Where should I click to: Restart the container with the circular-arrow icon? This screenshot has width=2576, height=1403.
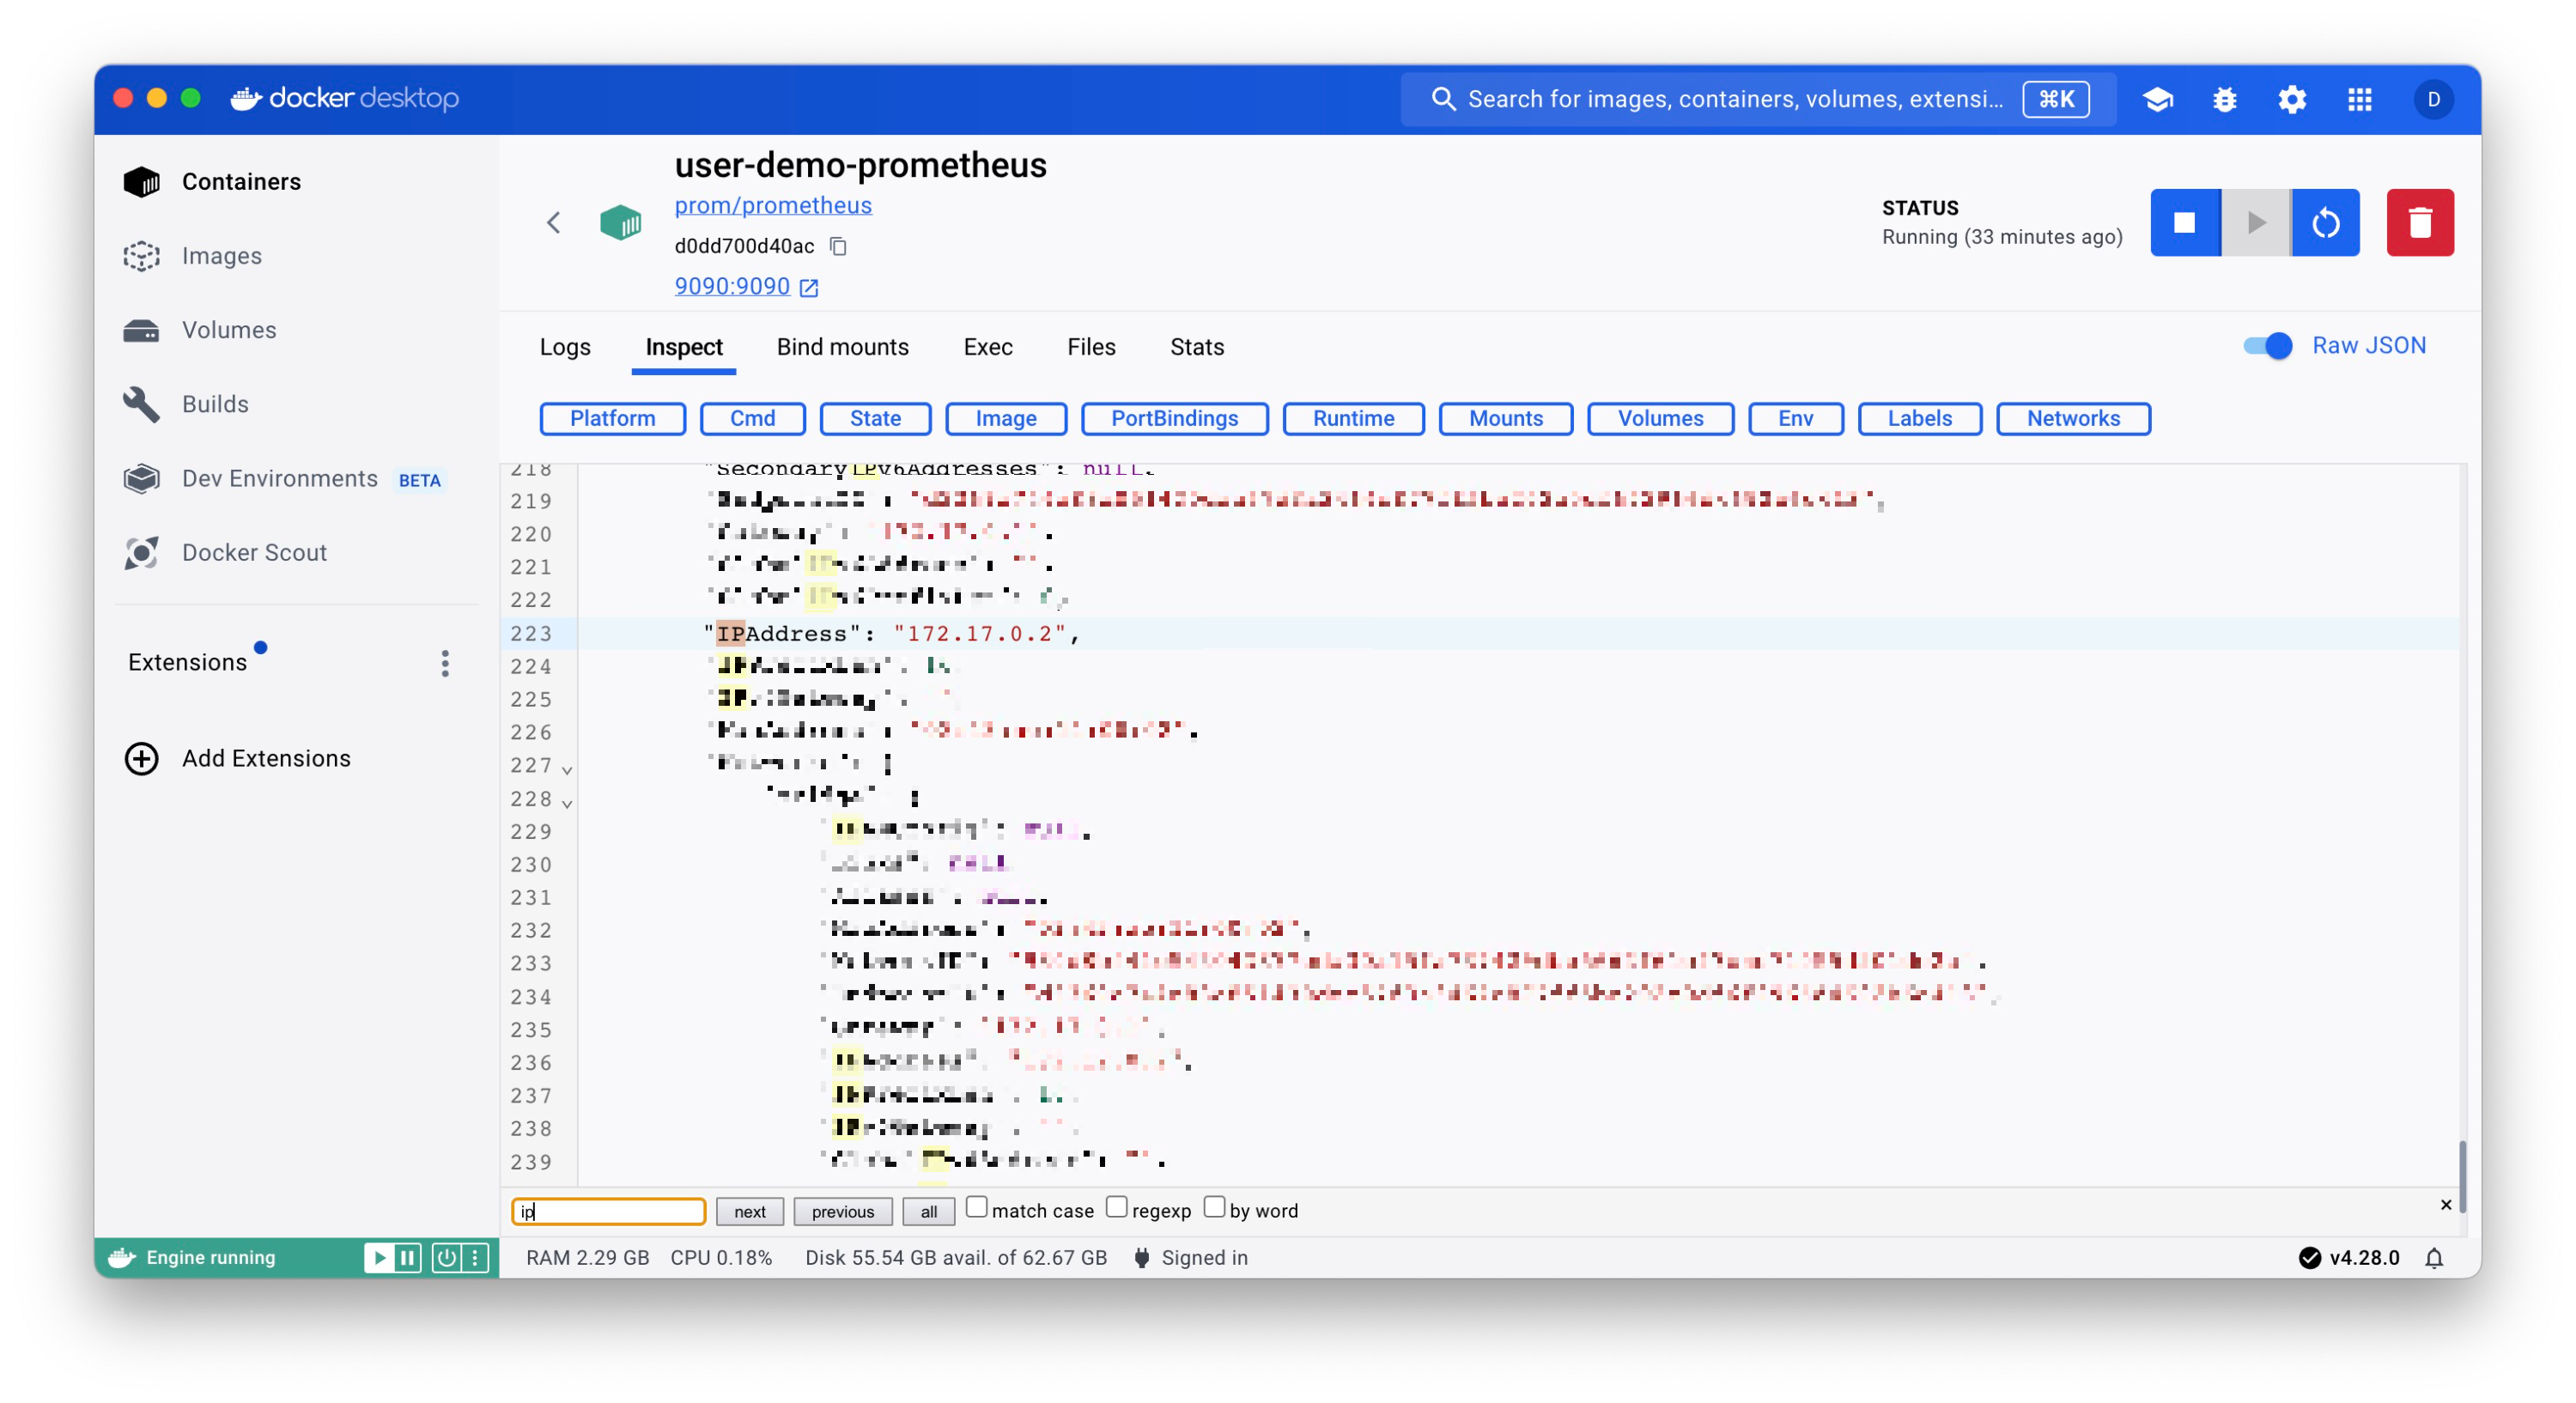pos(2325,222)
